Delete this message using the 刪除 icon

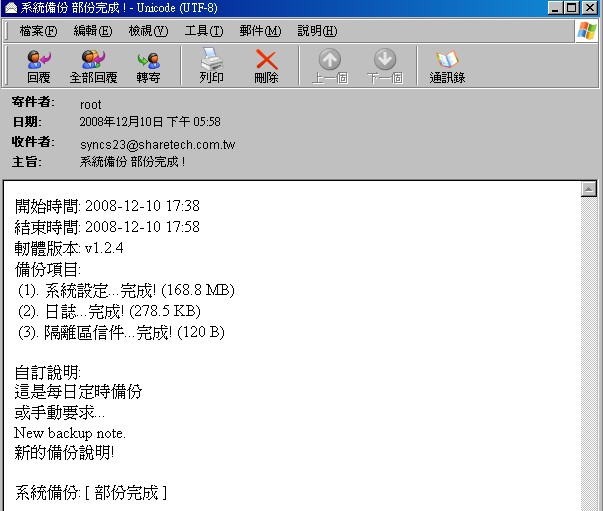tap(266, 66)
